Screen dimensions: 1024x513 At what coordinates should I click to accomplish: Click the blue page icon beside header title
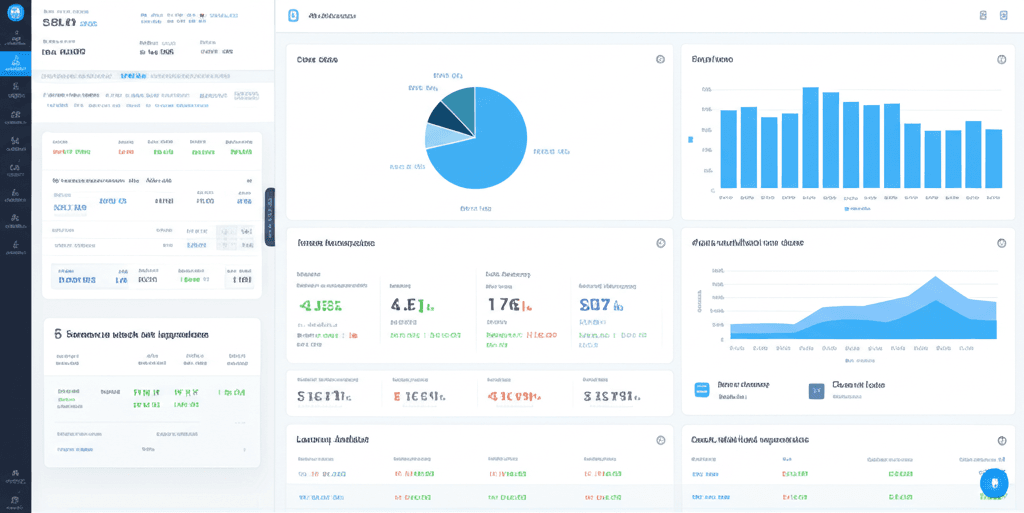click(293, 15)
